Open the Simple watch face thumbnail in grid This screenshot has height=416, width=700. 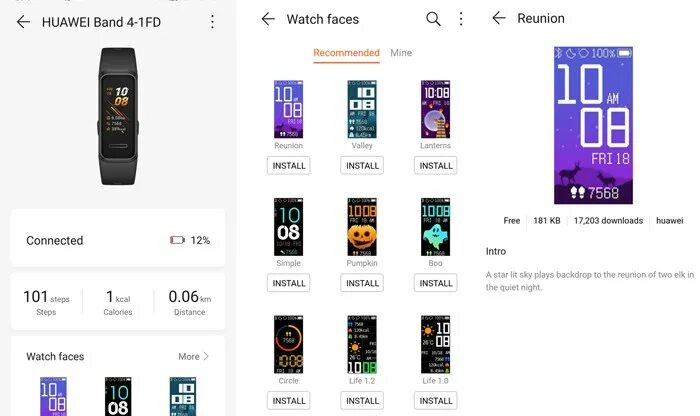pyautogui.click(x=288, y=227)
